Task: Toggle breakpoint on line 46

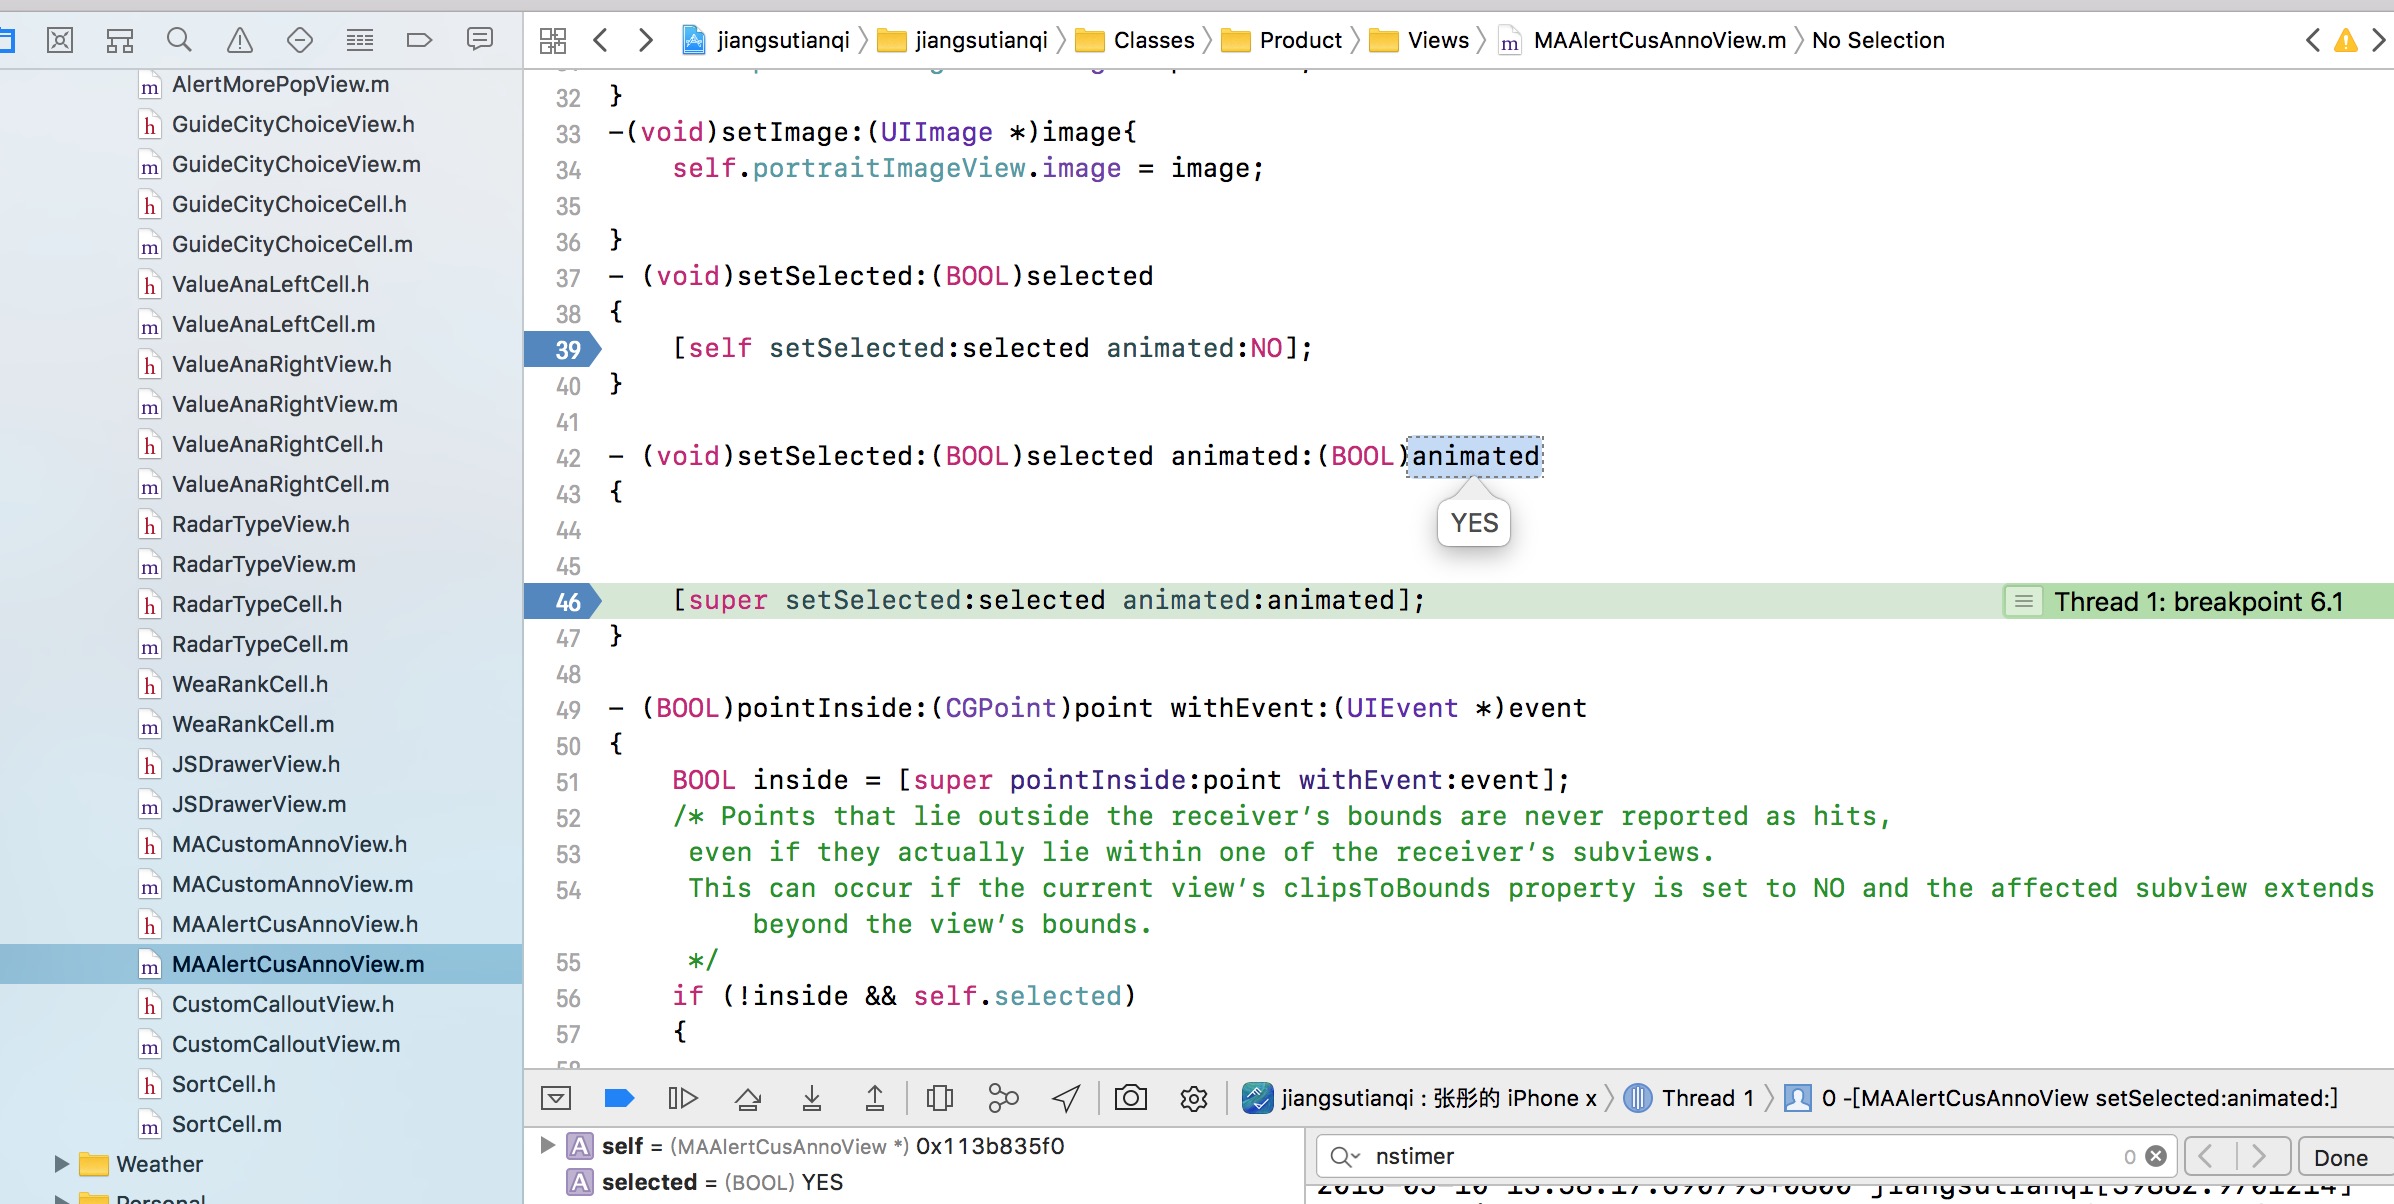Action: (x=563, y=601)
